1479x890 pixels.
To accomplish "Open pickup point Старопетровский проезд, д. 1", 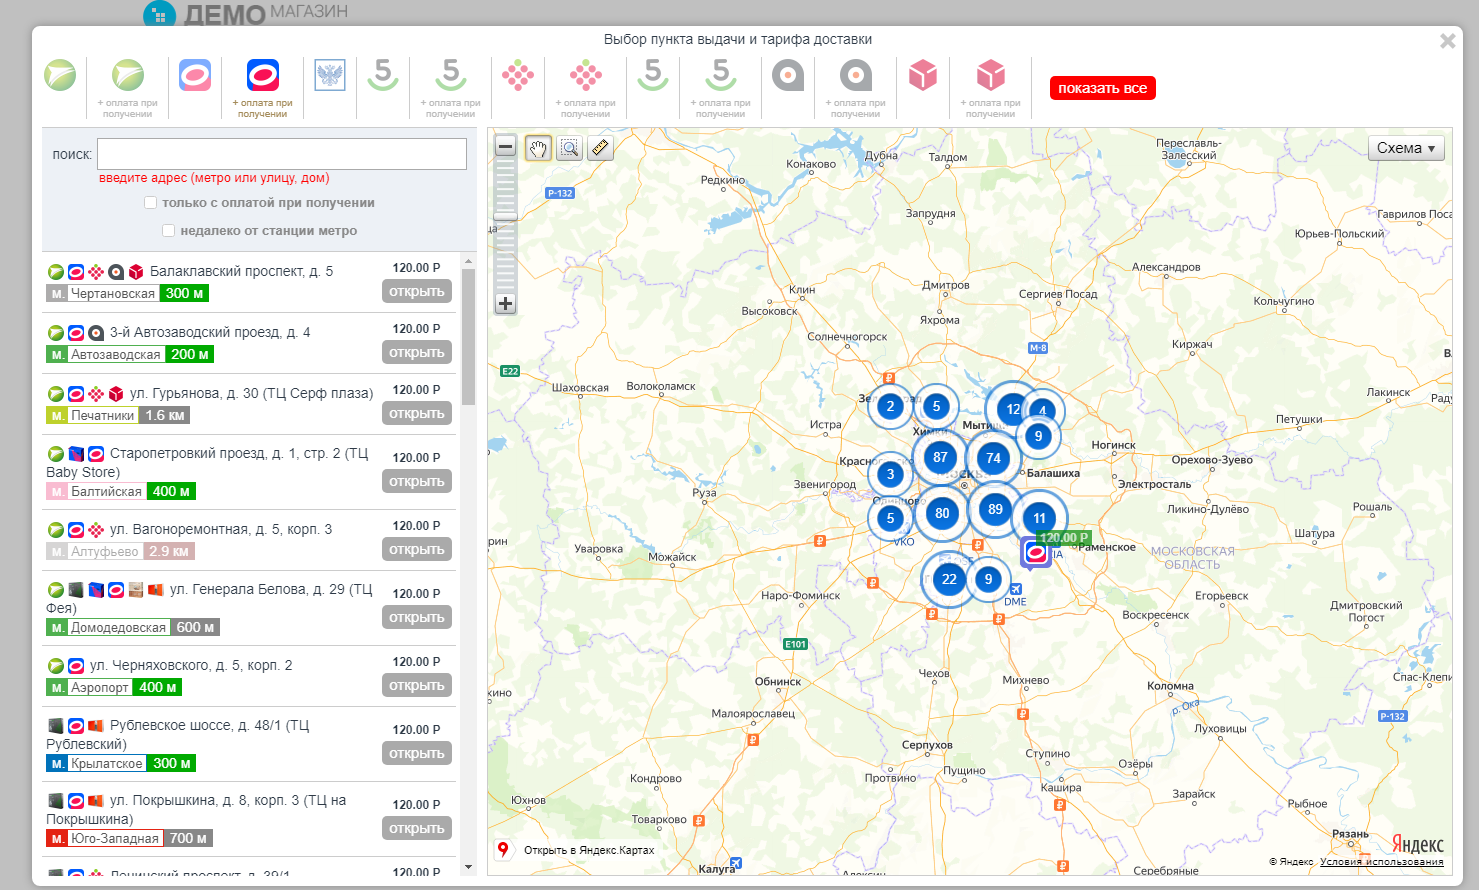I will click(417, 481).
